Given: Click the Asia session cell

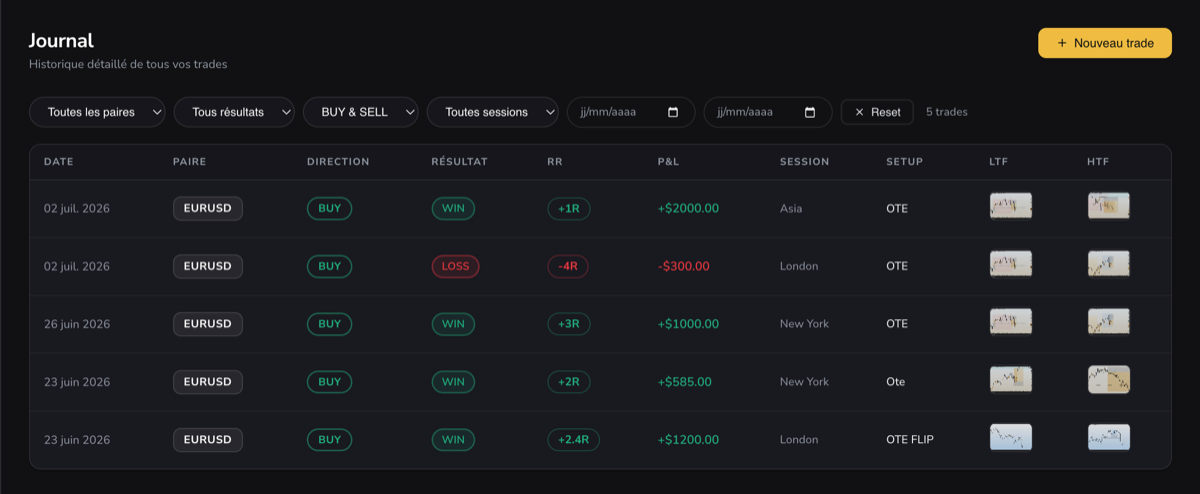Looking at the screenshot, I should tap(791, 209).
